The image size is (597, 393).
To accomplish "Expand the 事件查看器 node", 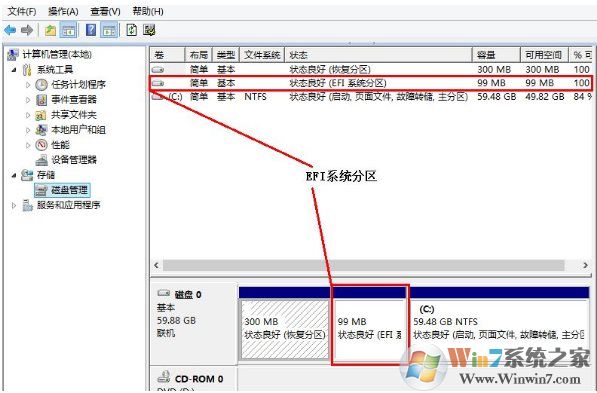I will pos(28,100).
